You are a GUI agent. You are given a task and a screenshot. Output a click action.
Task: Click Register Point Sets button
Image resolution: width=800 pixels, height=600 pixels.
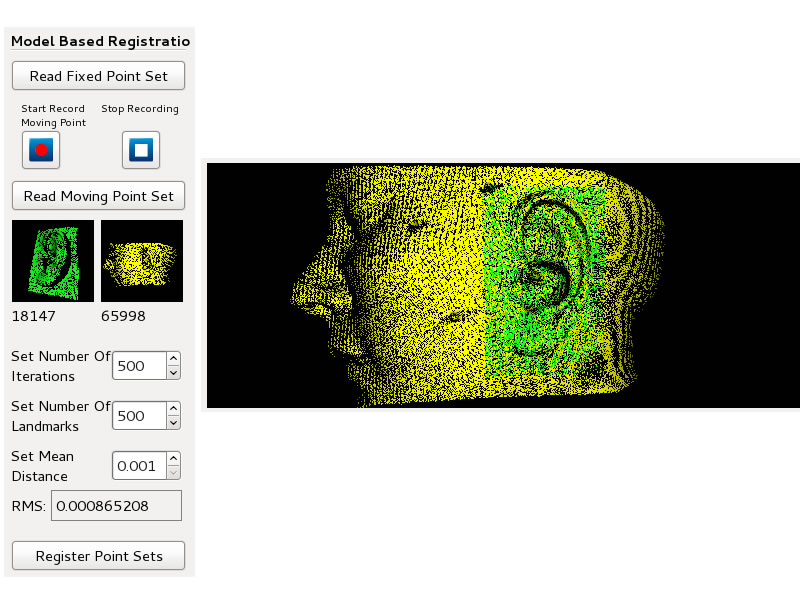pyautogui.click(x=98, y=556)
